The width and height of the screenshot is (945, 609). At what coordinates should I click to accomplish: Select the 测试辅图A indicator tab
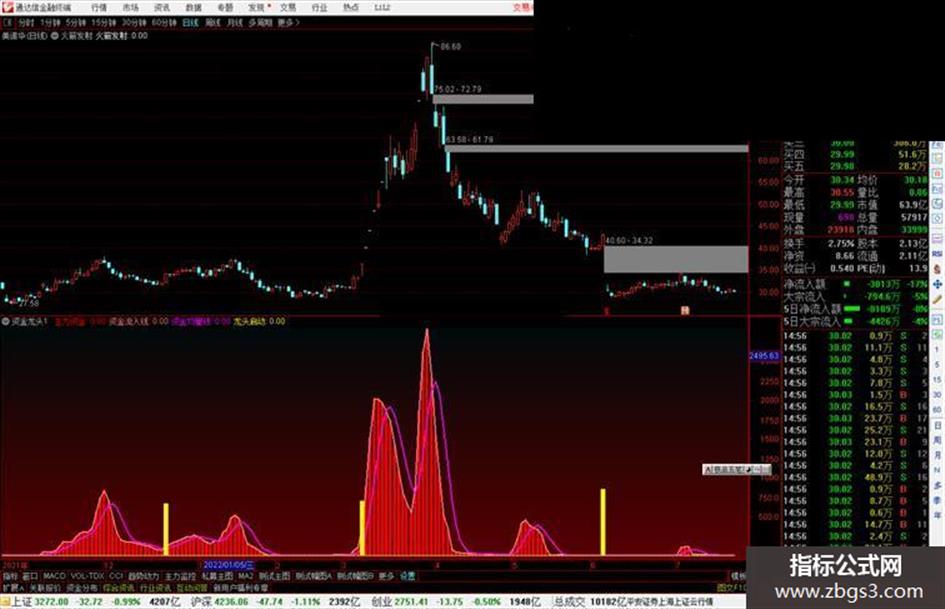coord(313,576)
